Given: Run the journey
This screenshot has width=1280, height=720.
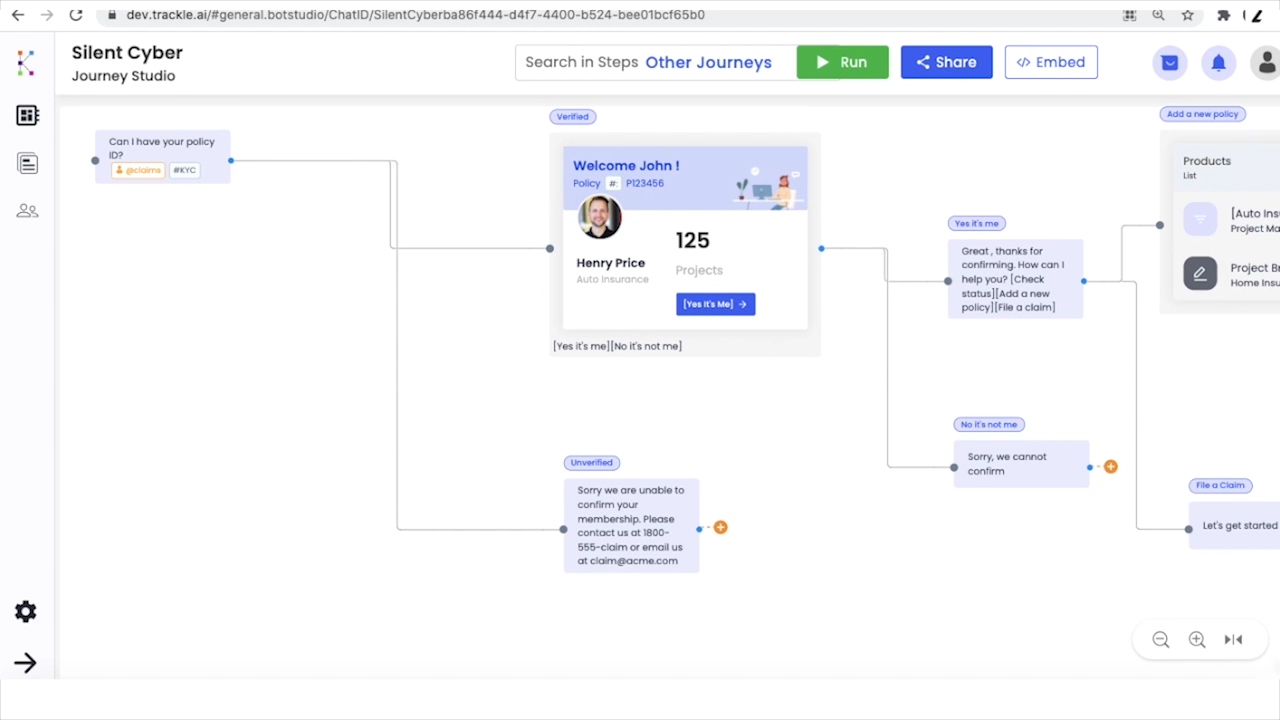Looking at the screenshot, I should (842, 62).
